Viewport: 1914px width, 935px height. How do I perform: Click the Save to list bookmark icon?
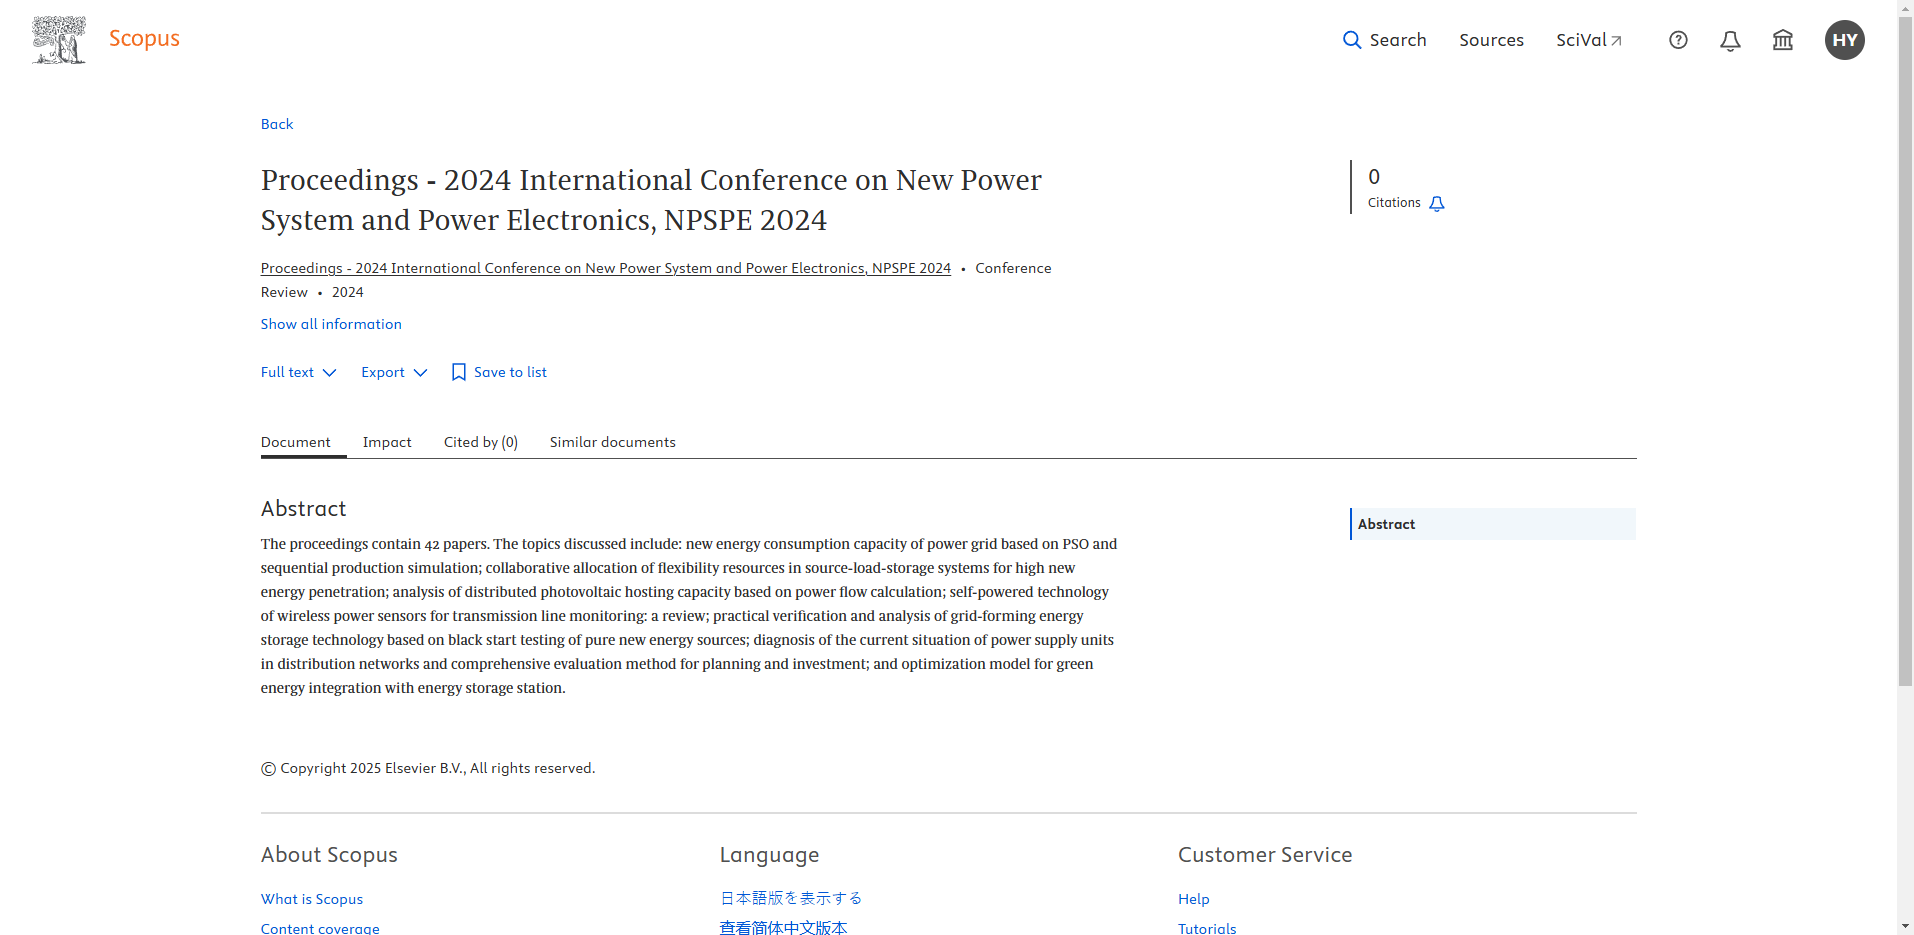[459, 372]
